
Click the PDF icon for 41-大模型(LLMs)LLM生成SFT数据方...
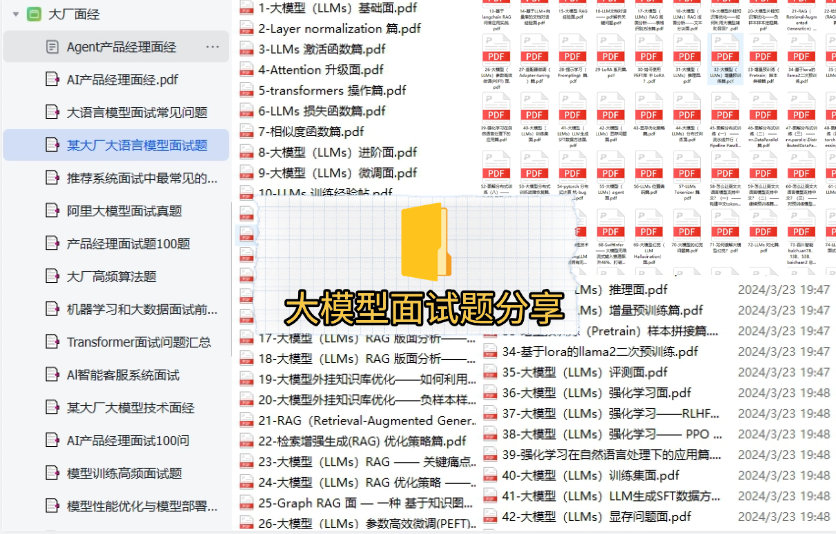(491, 496)
